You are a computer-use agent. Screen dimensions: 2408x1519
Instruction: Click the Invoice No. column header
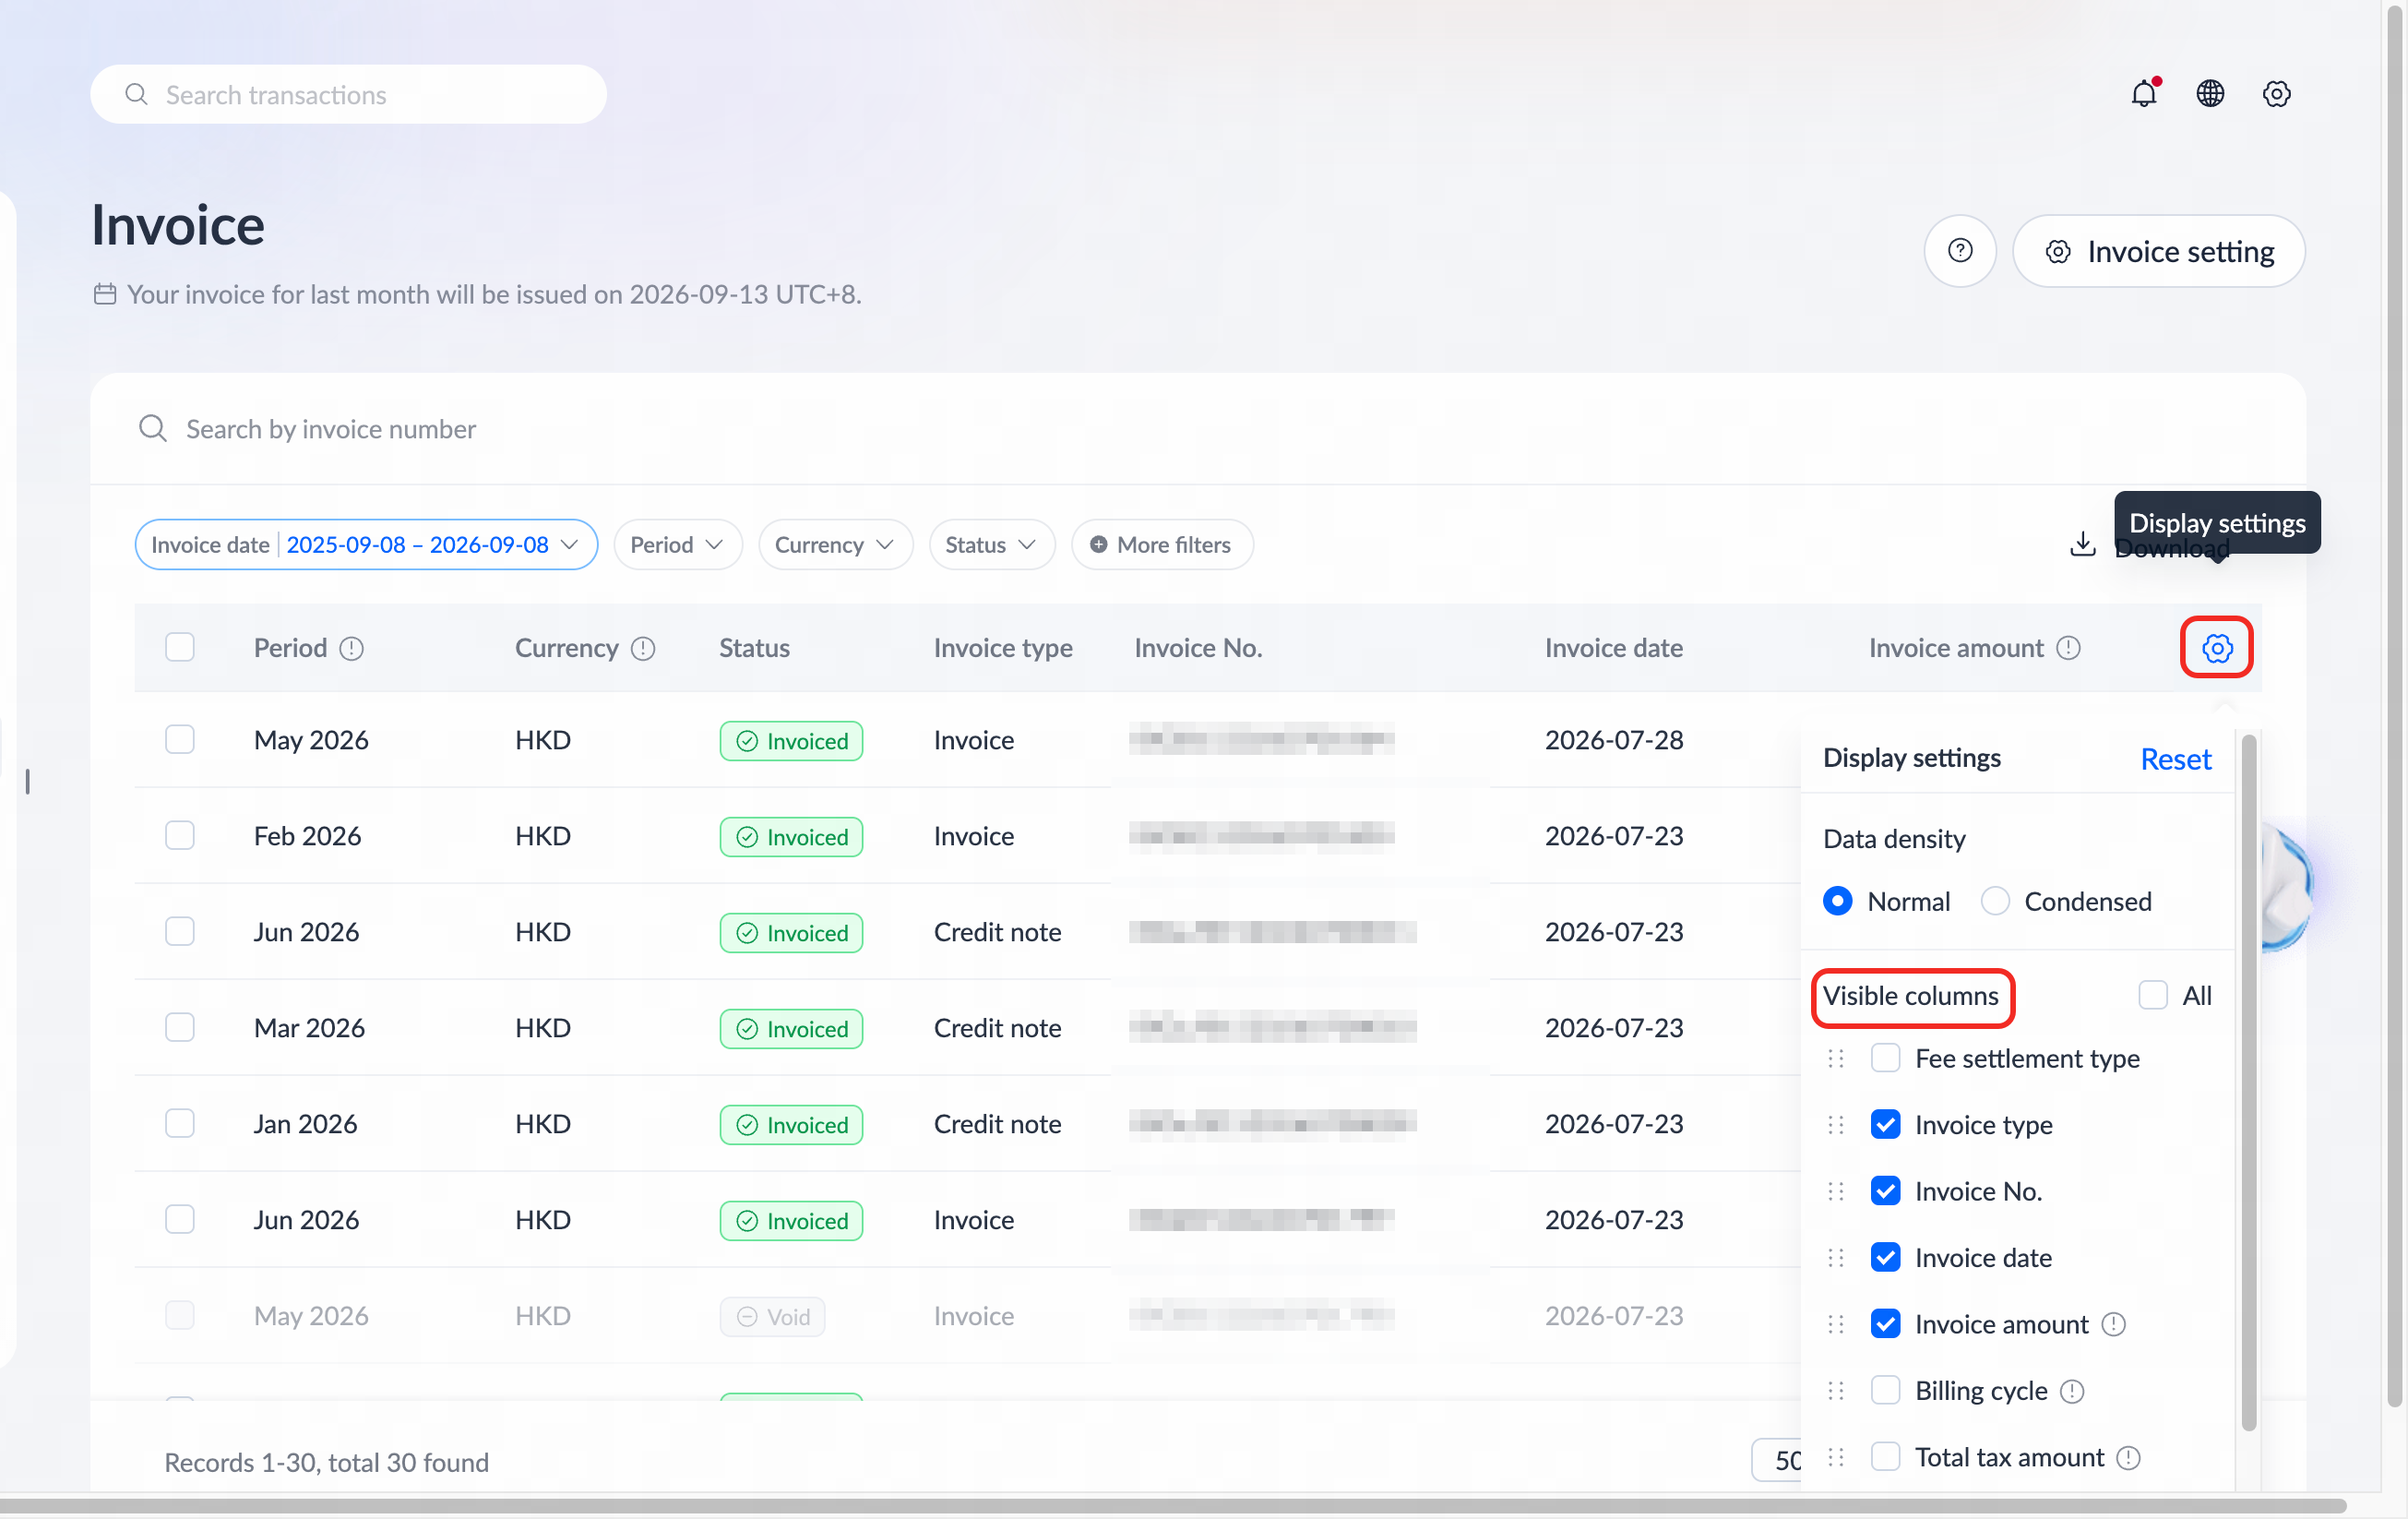point(1198,648)
